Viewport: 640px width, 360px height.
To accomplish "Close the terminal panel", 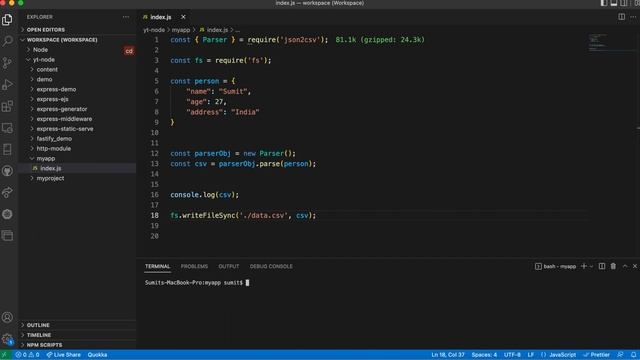I will 635,266.
